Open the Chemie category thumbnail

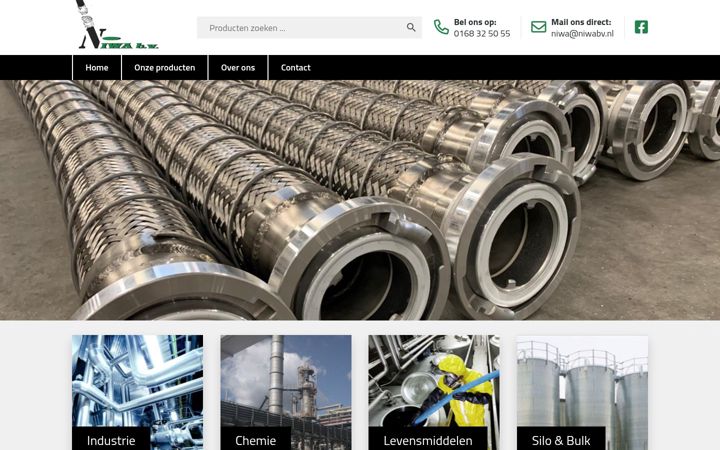point(286,393)
